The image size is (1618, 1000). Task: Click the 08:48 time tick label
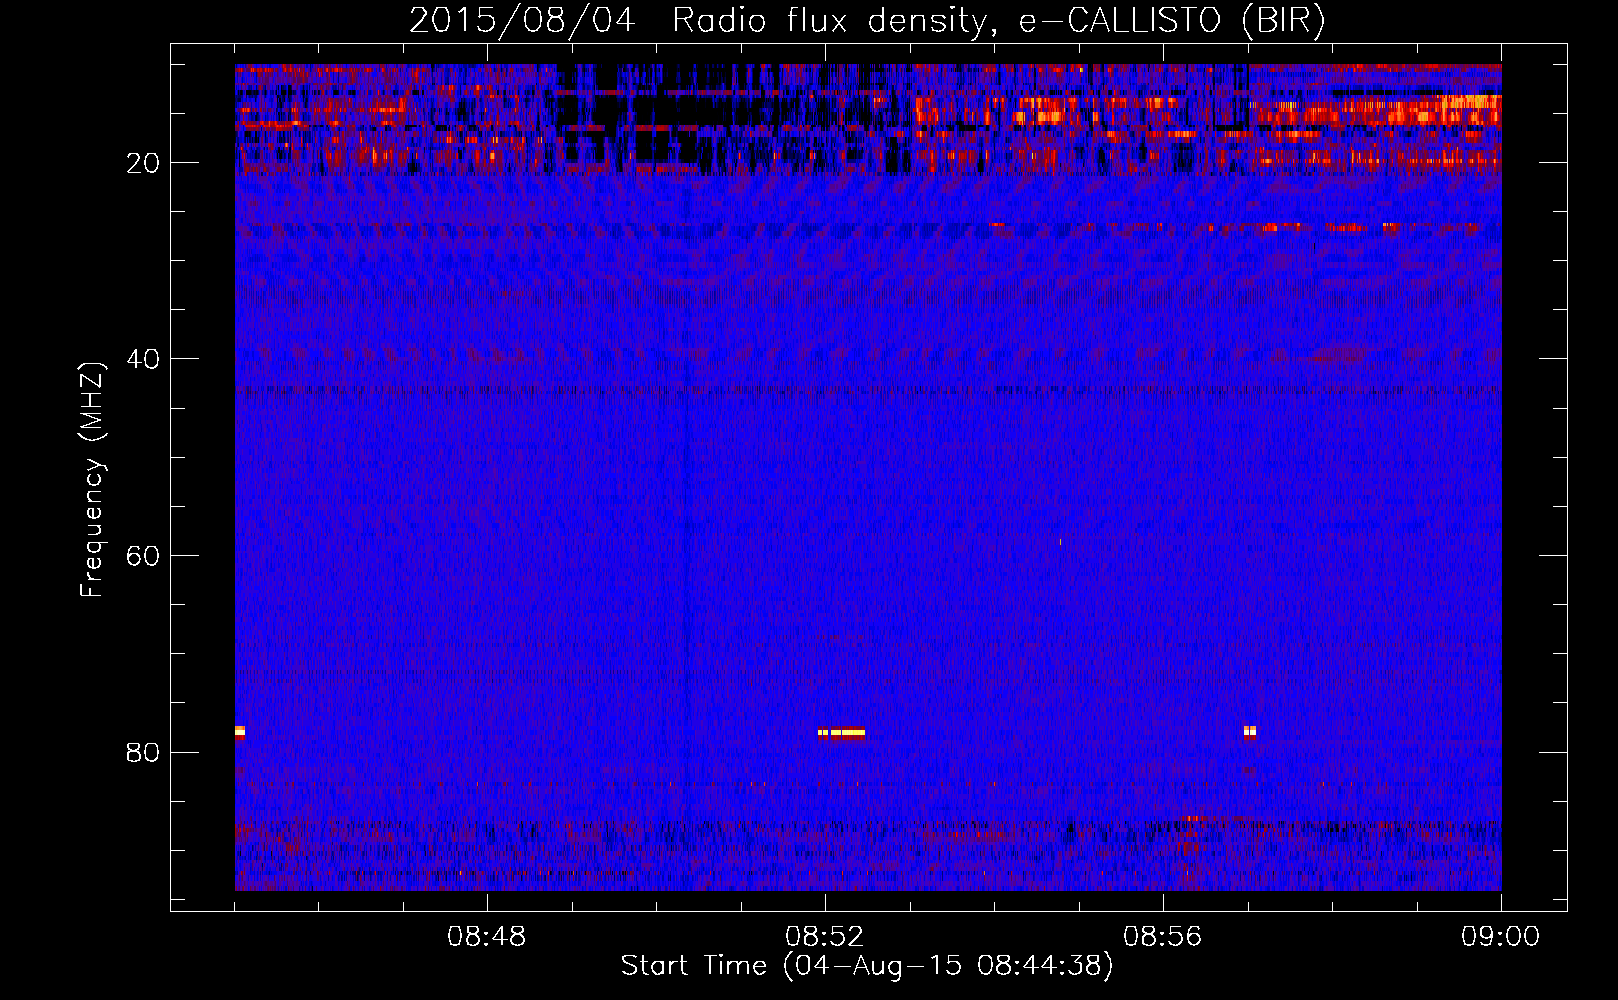click(487, 937)
